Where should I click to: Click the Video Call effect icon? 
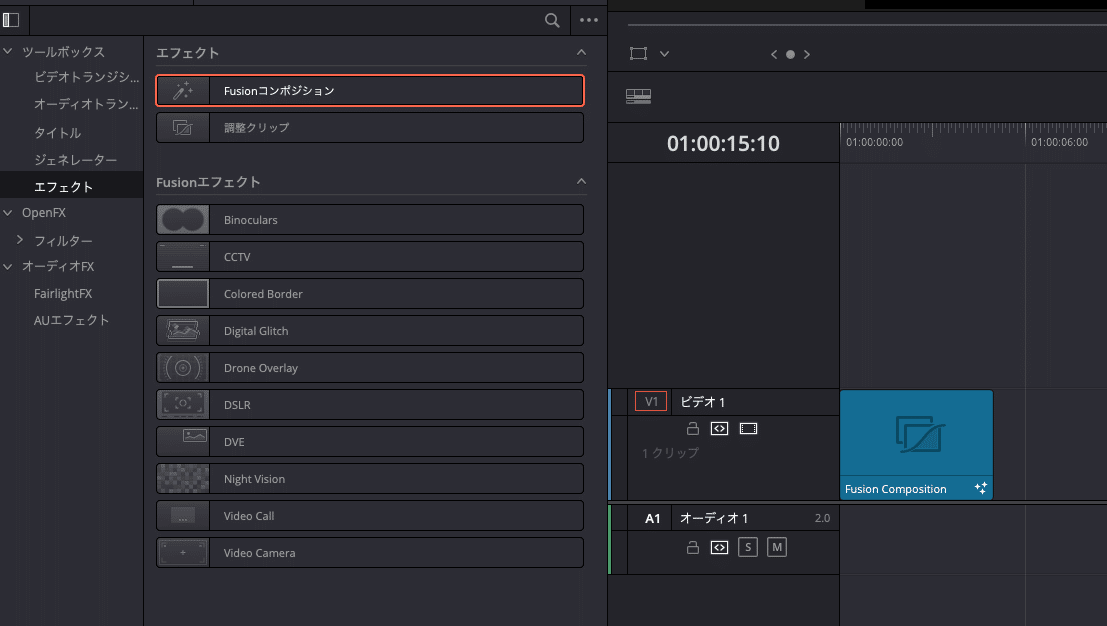[183, 516]
